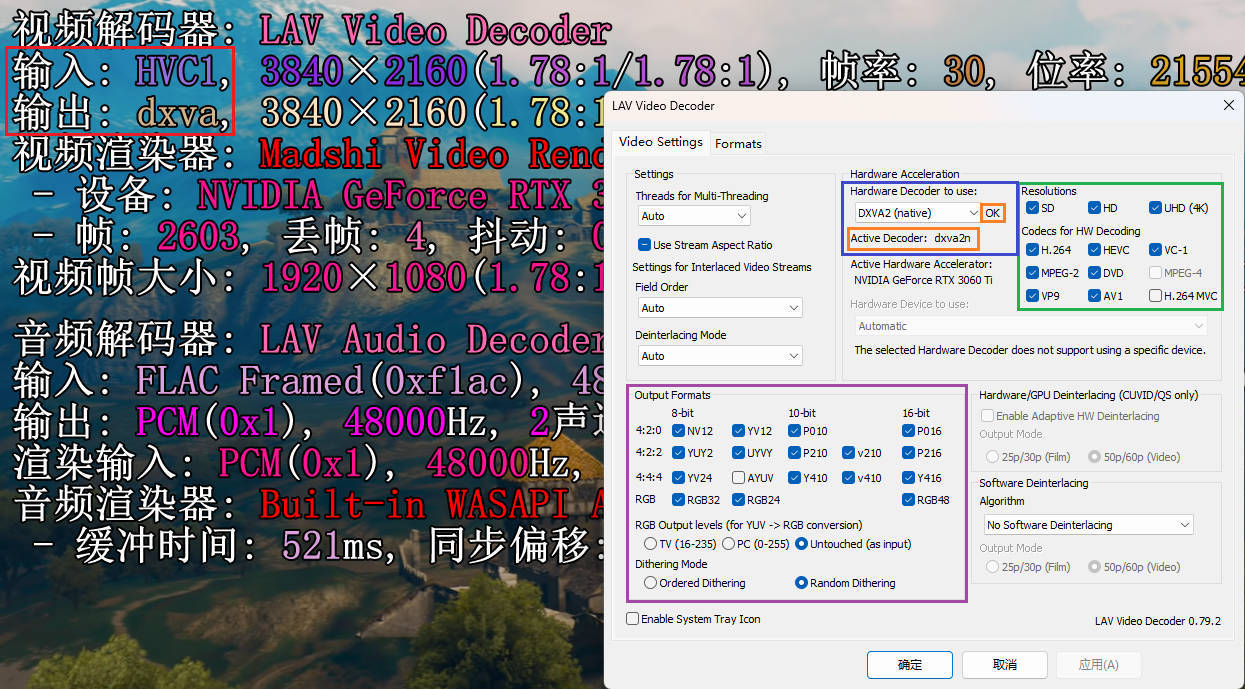Switch to the Formats tab
This screenshot has width=1245, height=689.
point(738,144)
